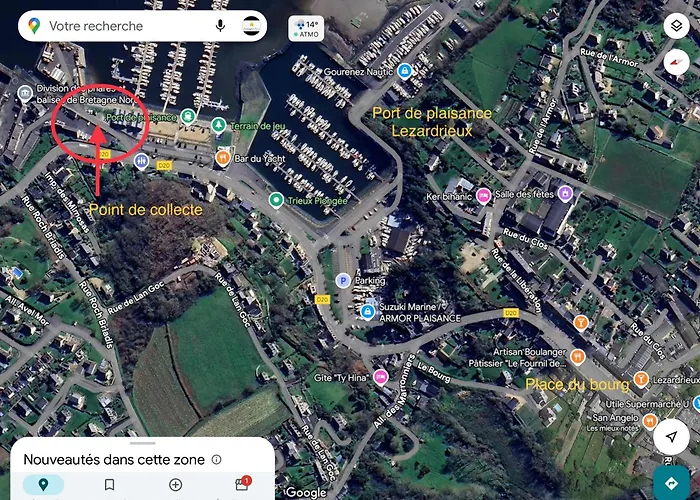This screenshot has width=700, height=500.
Task: Expand the bottom sheet drag handle
Action: click(142, 443)
